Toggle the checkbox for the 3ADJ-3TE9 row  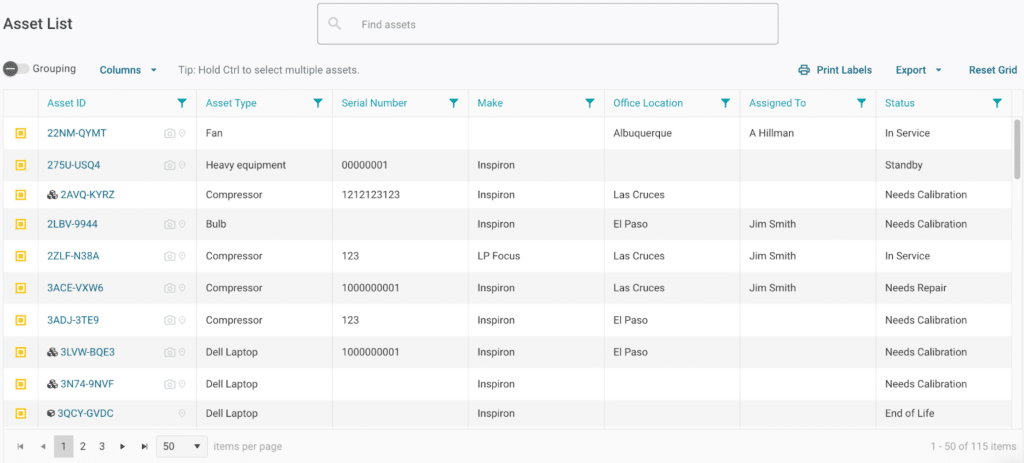coord(20,321)
